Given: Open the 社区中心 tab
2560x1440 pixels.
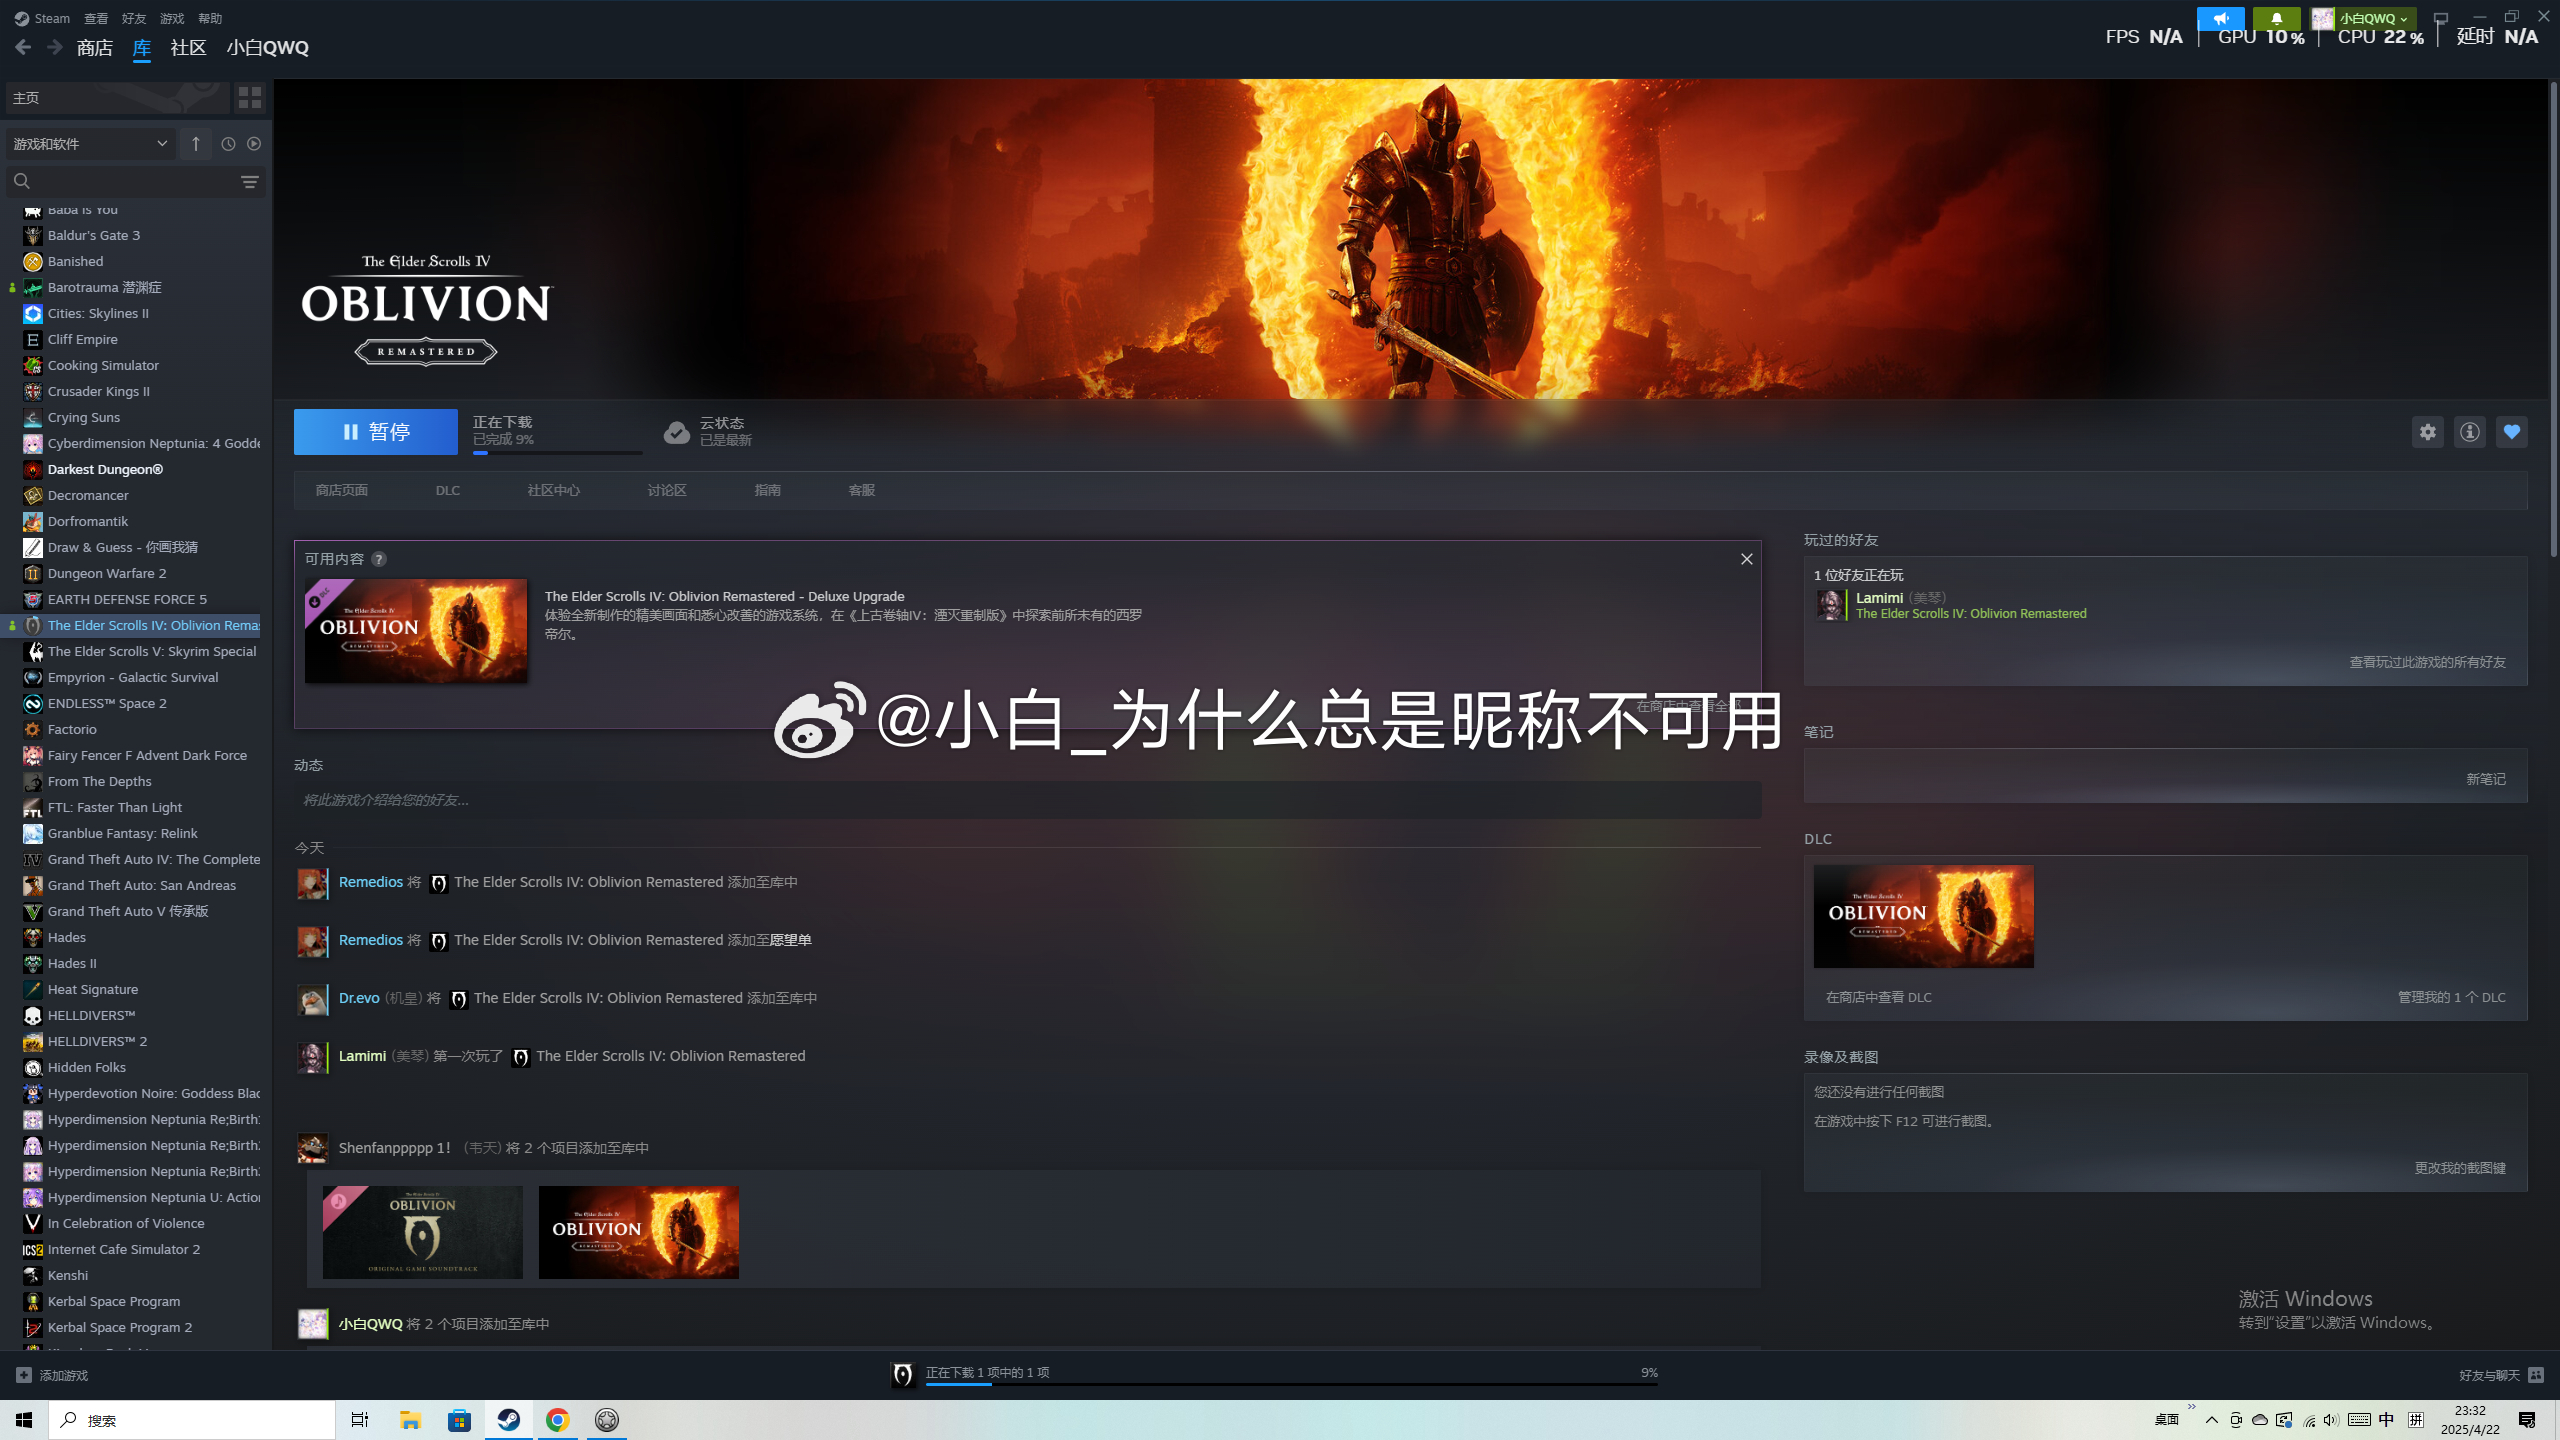Looking at the screenshot, I should (x=553, y=490).
